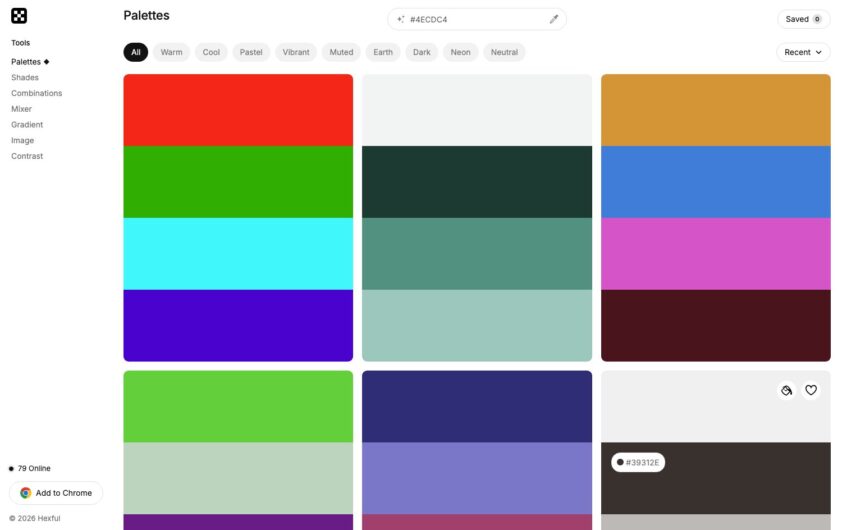
Task: Click the paint swatch icon on gray palette
Action: click(x=786, y=390)
